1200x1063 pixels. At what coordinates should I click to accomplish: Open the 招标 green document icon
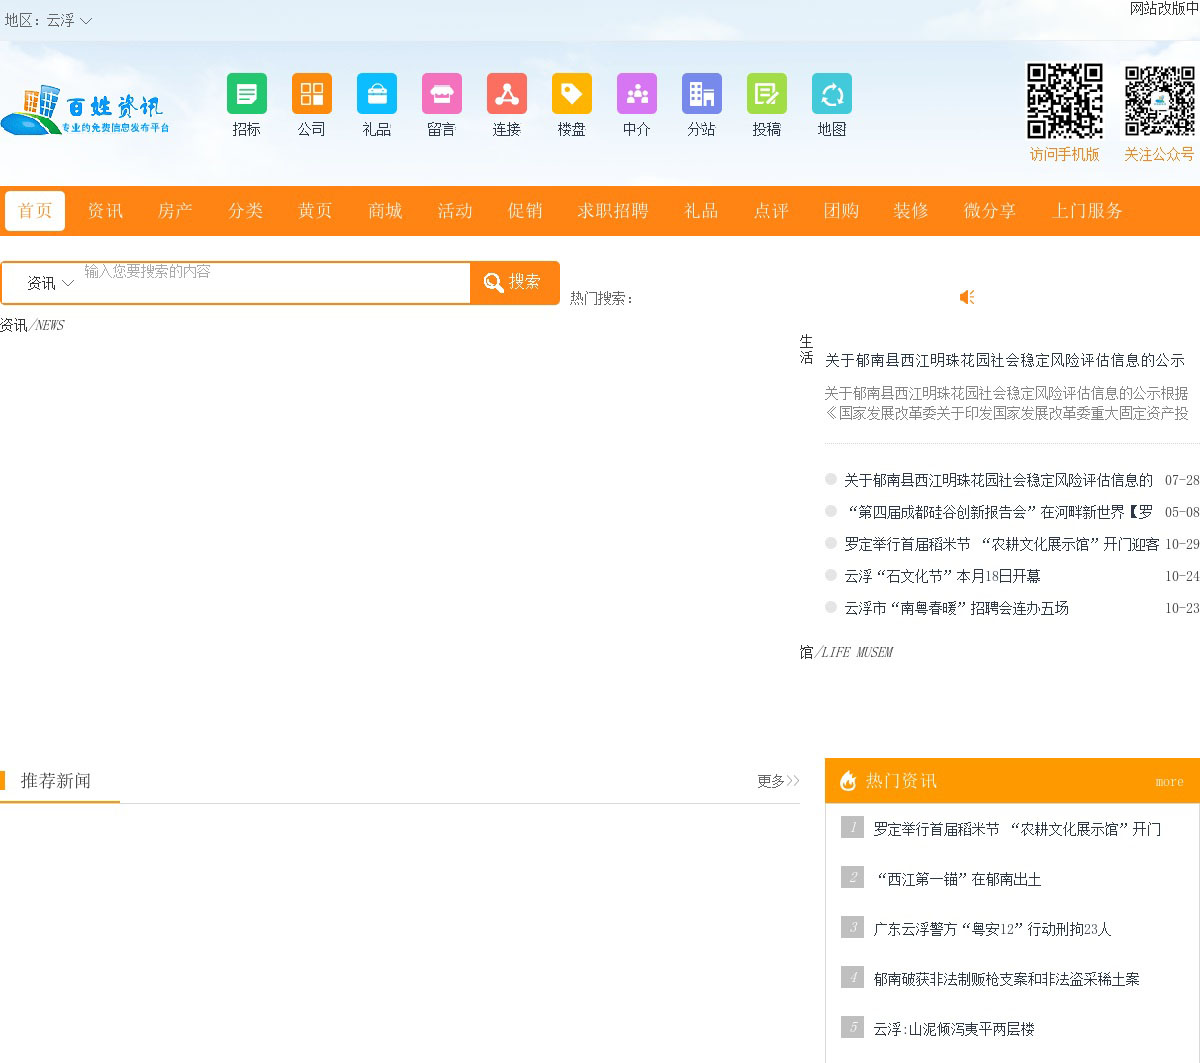point(246,94)
